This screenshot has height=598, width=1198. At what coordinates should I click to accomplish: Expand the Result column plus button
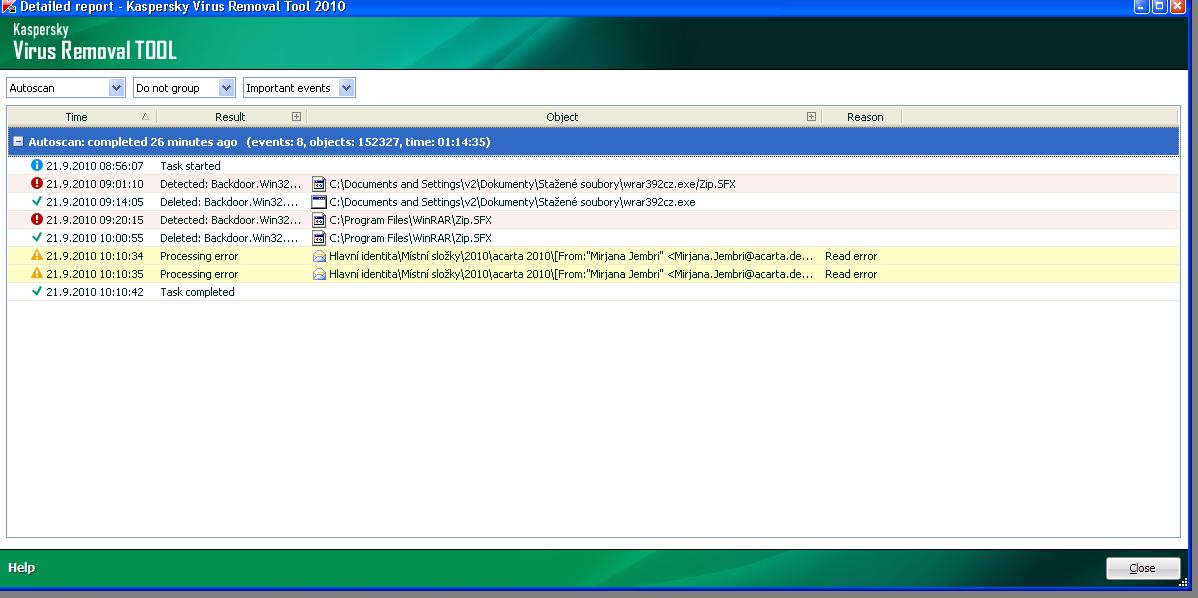pos(296,117)
